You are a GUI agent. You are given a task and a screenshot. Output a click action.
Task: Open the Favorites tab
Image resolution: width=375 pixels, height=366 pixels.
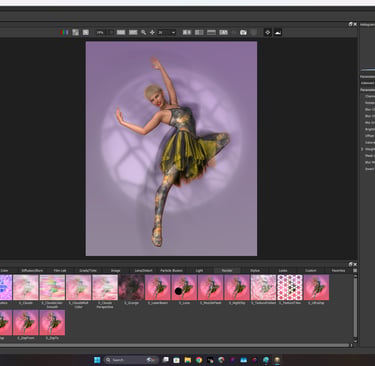coord(338,270)
